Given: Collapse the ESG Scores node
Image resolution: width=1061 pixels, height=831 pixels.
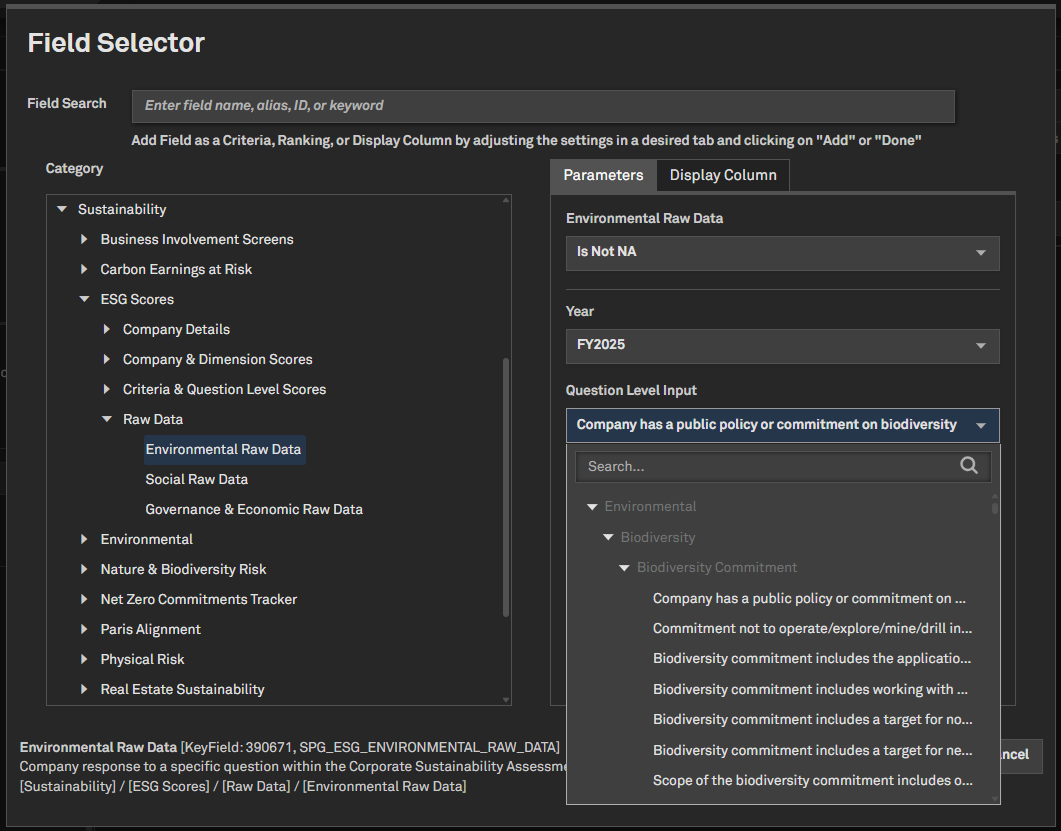Looking at the screenshot, I should (85, 299).
